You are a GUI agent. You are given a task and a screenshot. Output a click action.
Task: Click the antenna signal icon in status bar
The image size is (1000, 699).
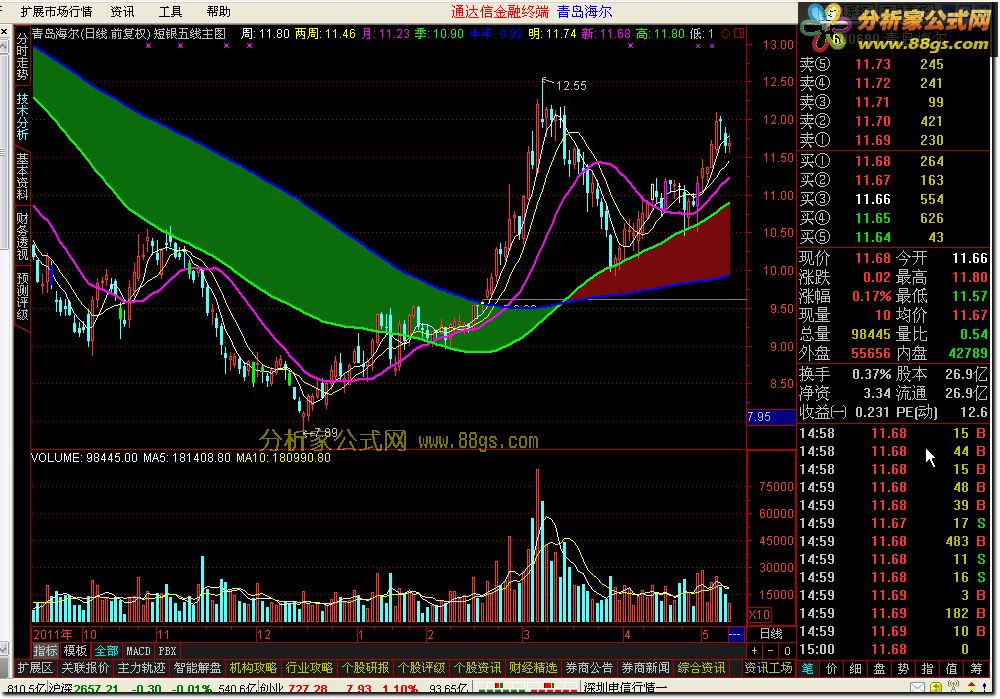pyautogui.click(x=953, y=688)
